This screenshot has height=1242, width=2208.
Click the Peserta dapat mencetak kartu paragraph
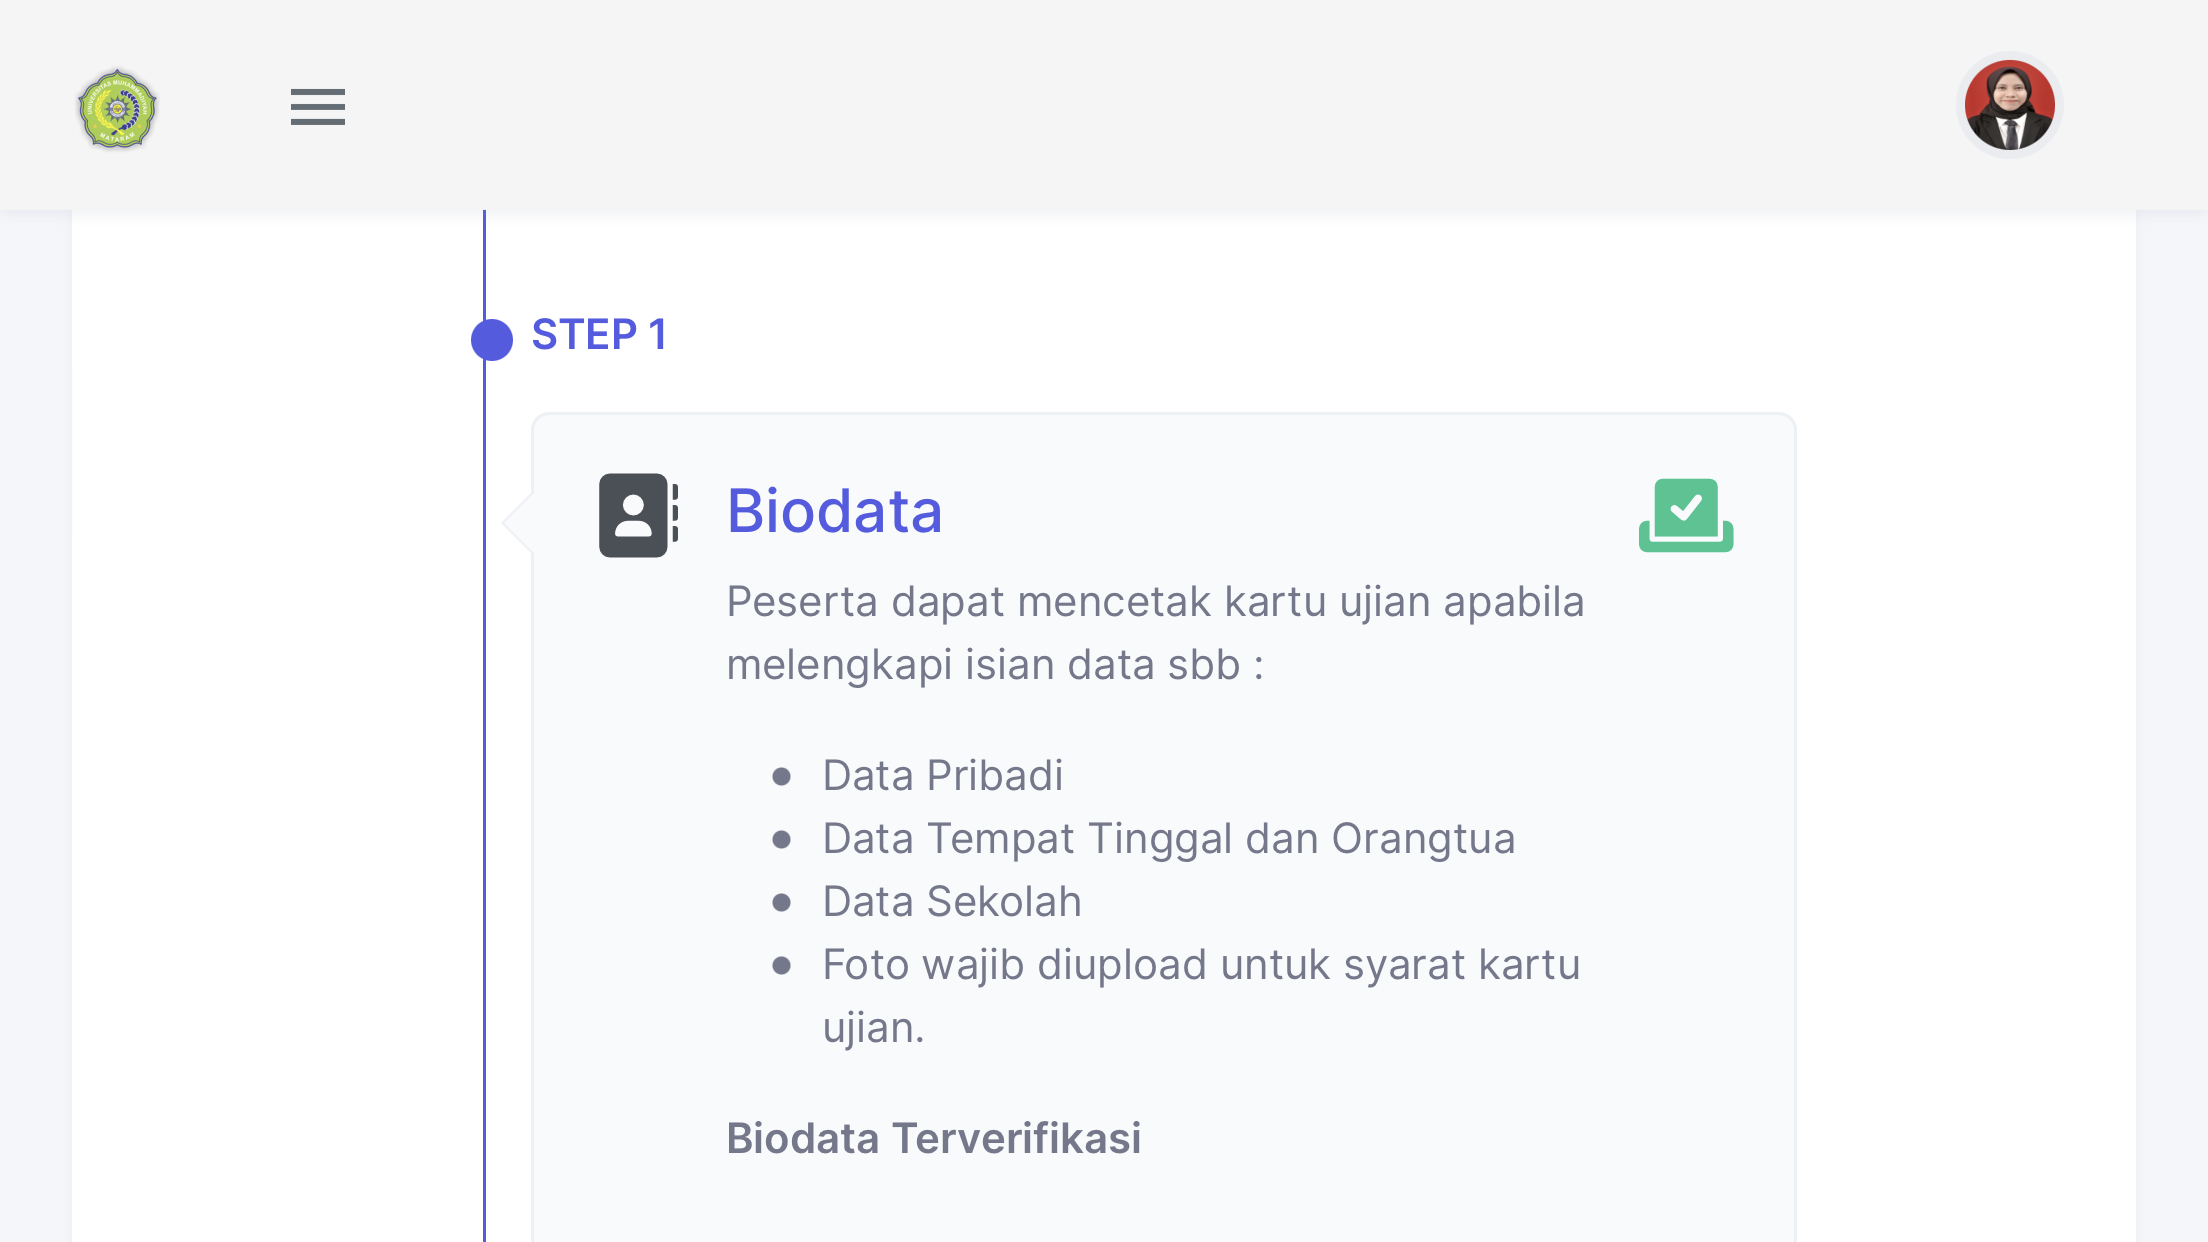1155,633
